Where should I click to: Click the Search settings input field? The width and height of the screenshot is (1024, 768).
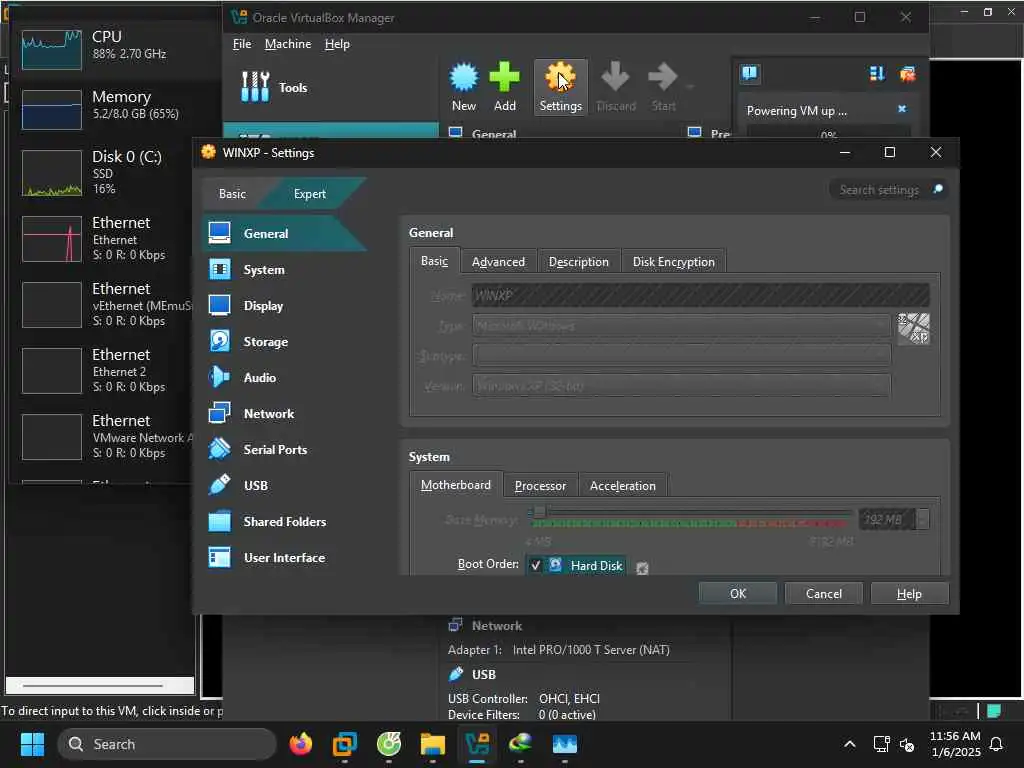coord(878,189)
